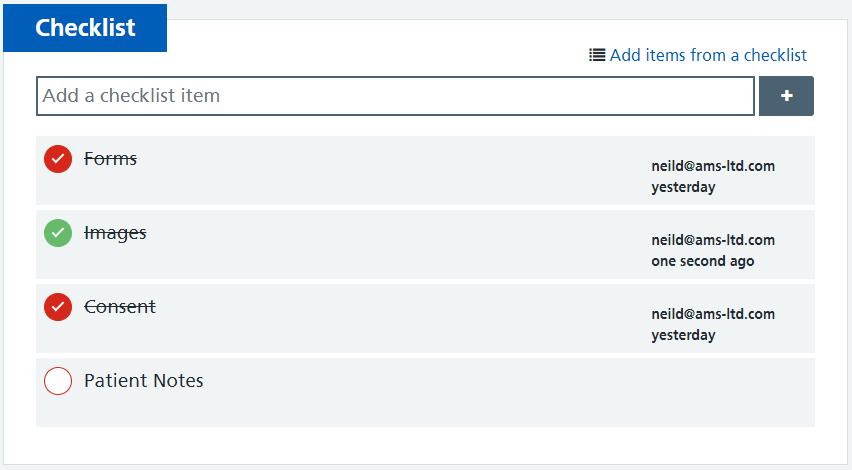Image resolution: width=852 pixels, height=470 pixels.
Task: Click the struck-through Forms label
Action: 110,159
